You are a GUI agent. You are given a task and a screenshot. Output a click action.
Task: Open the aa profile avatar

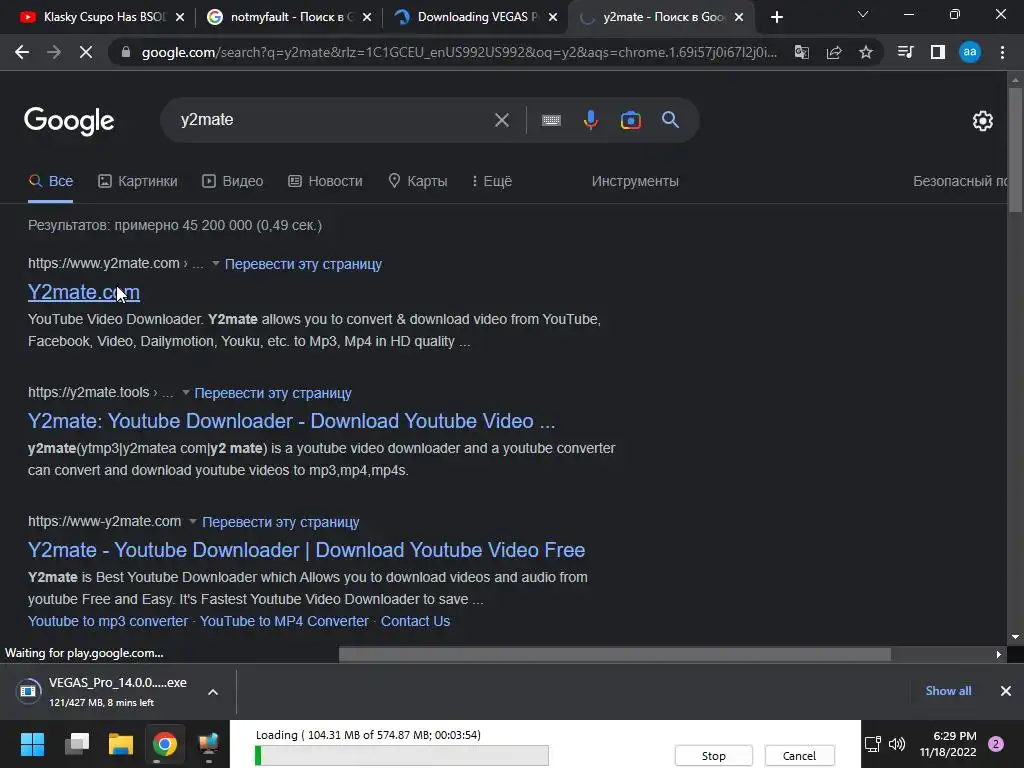[970, 52]
